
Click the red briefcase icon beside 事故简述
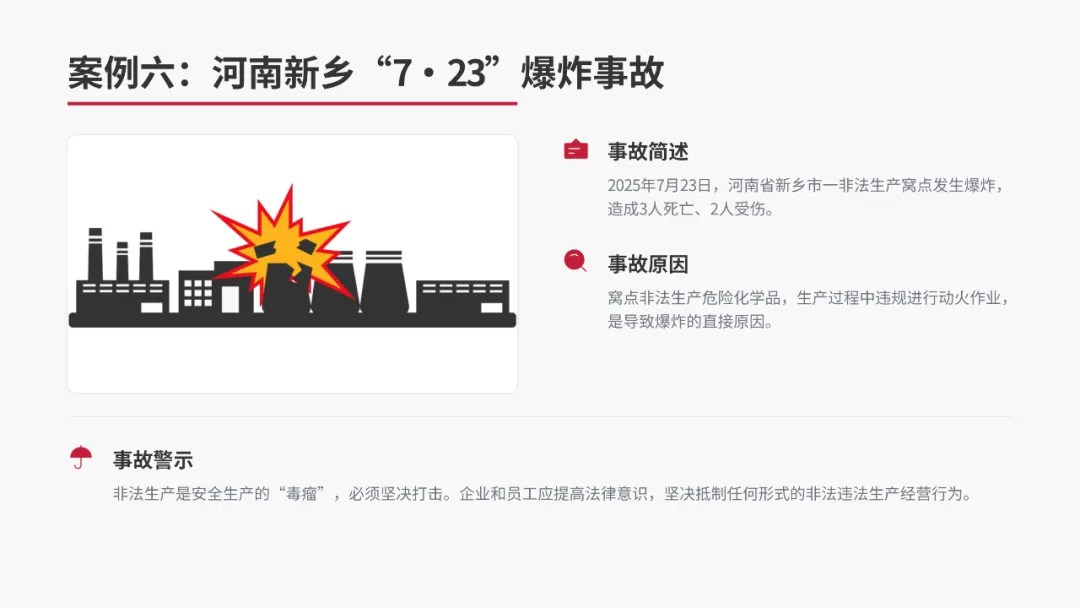(576, 149)
